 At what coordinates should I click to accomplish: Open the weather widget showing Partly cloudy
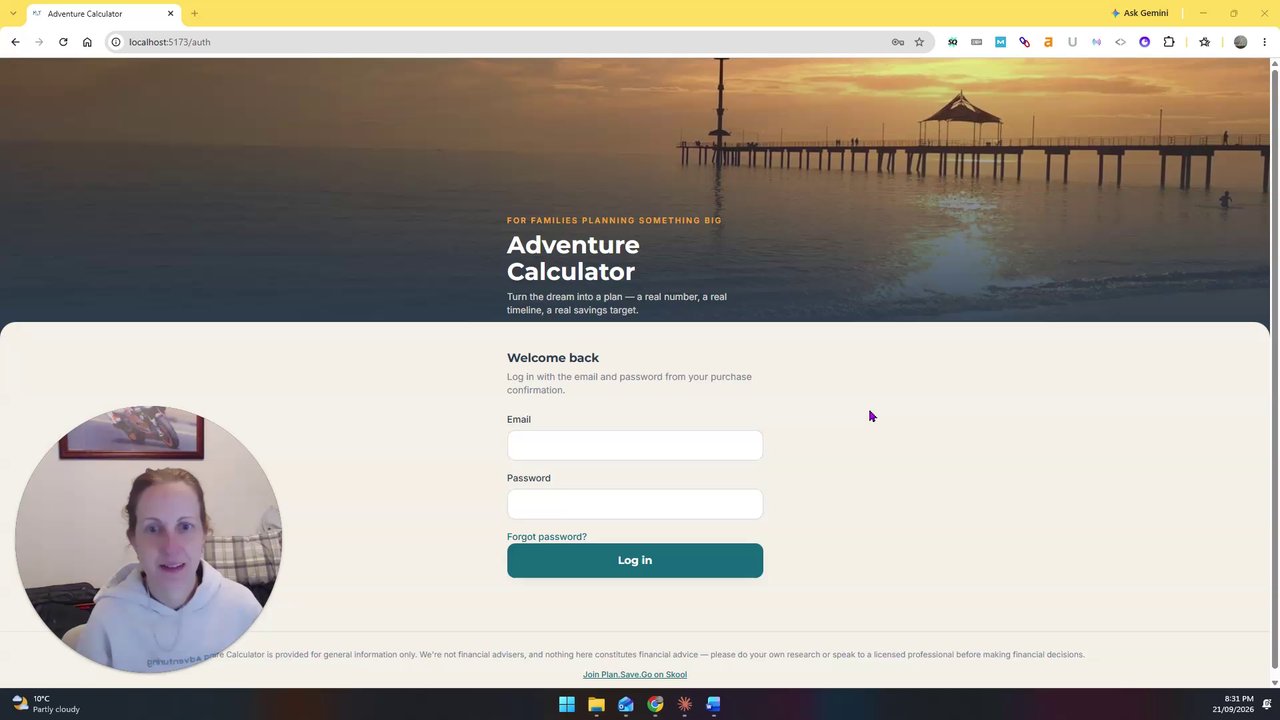click(46, 704)
